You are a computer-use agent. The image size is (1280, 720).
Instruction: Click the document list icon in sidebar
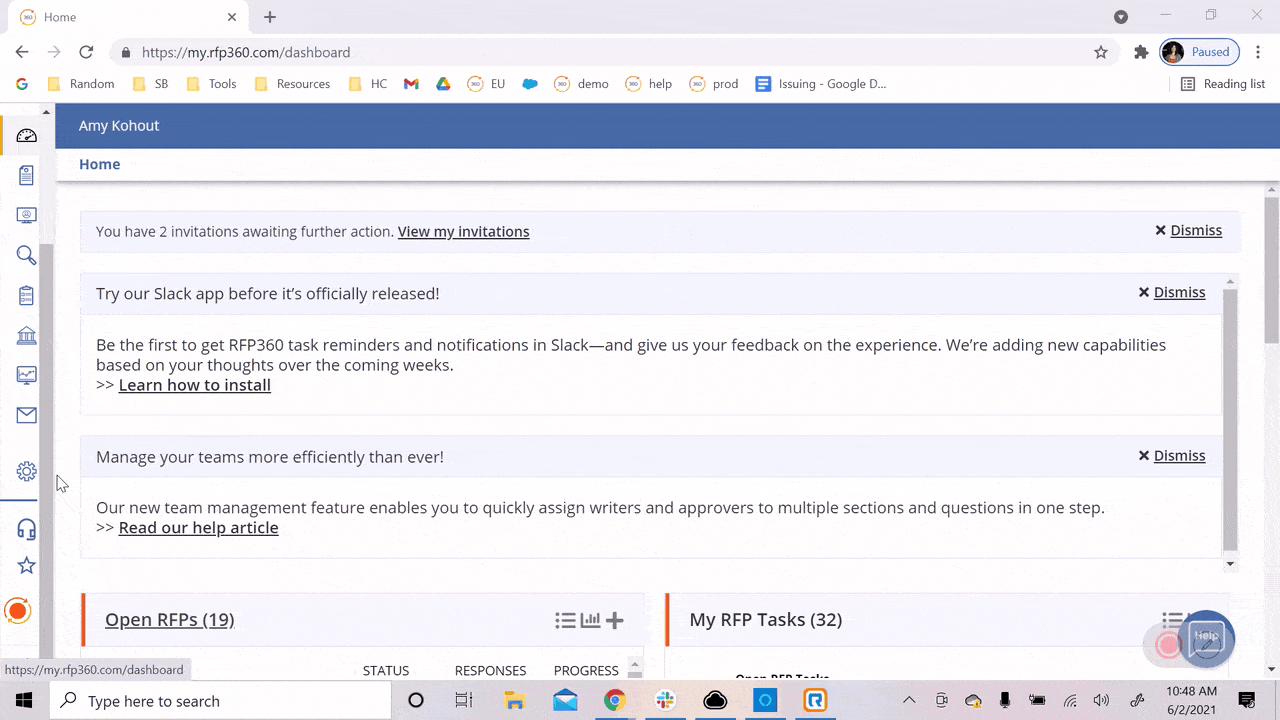point(27,175)
